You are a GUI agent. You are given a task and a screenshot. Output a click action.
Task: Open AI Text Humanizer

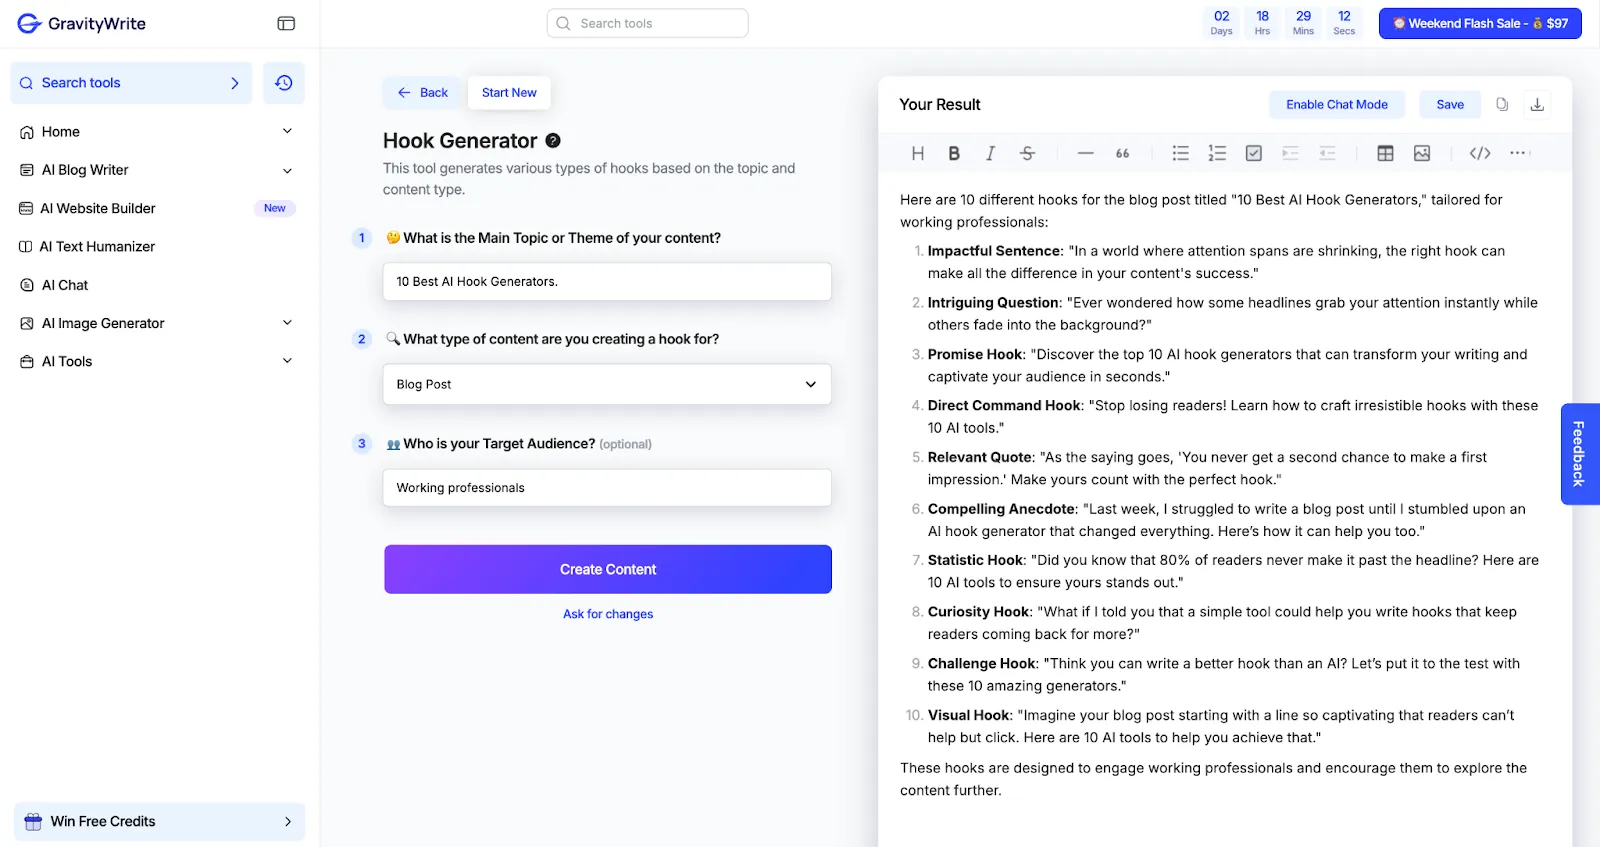[x=97, y=247]
